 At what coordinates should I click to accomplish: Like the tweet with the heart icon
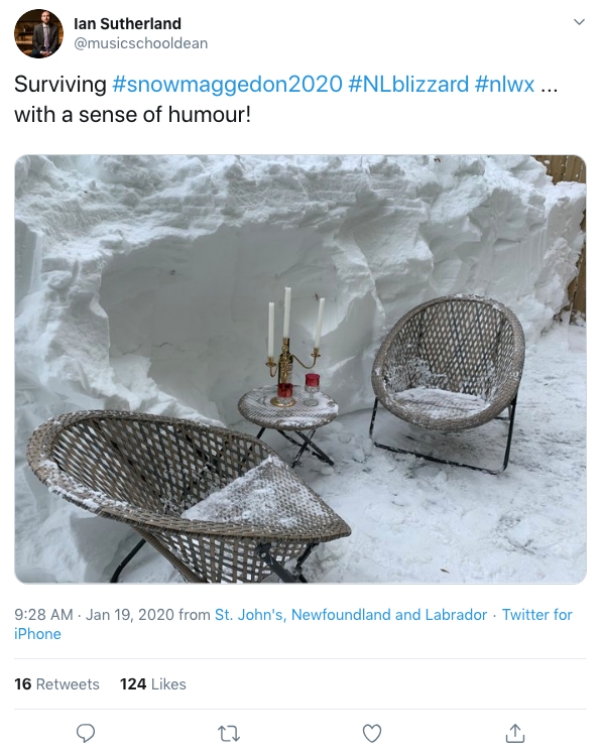[372, 733]
